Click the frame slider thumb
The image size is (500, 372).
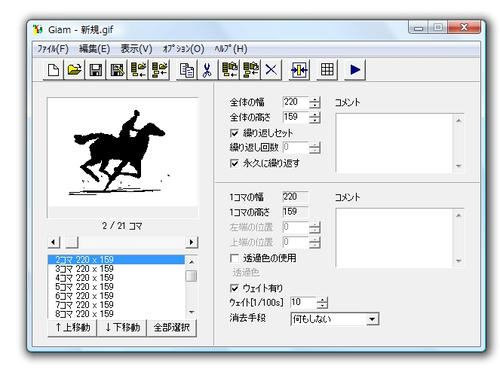pyautogui.click(x=72, y=242)
